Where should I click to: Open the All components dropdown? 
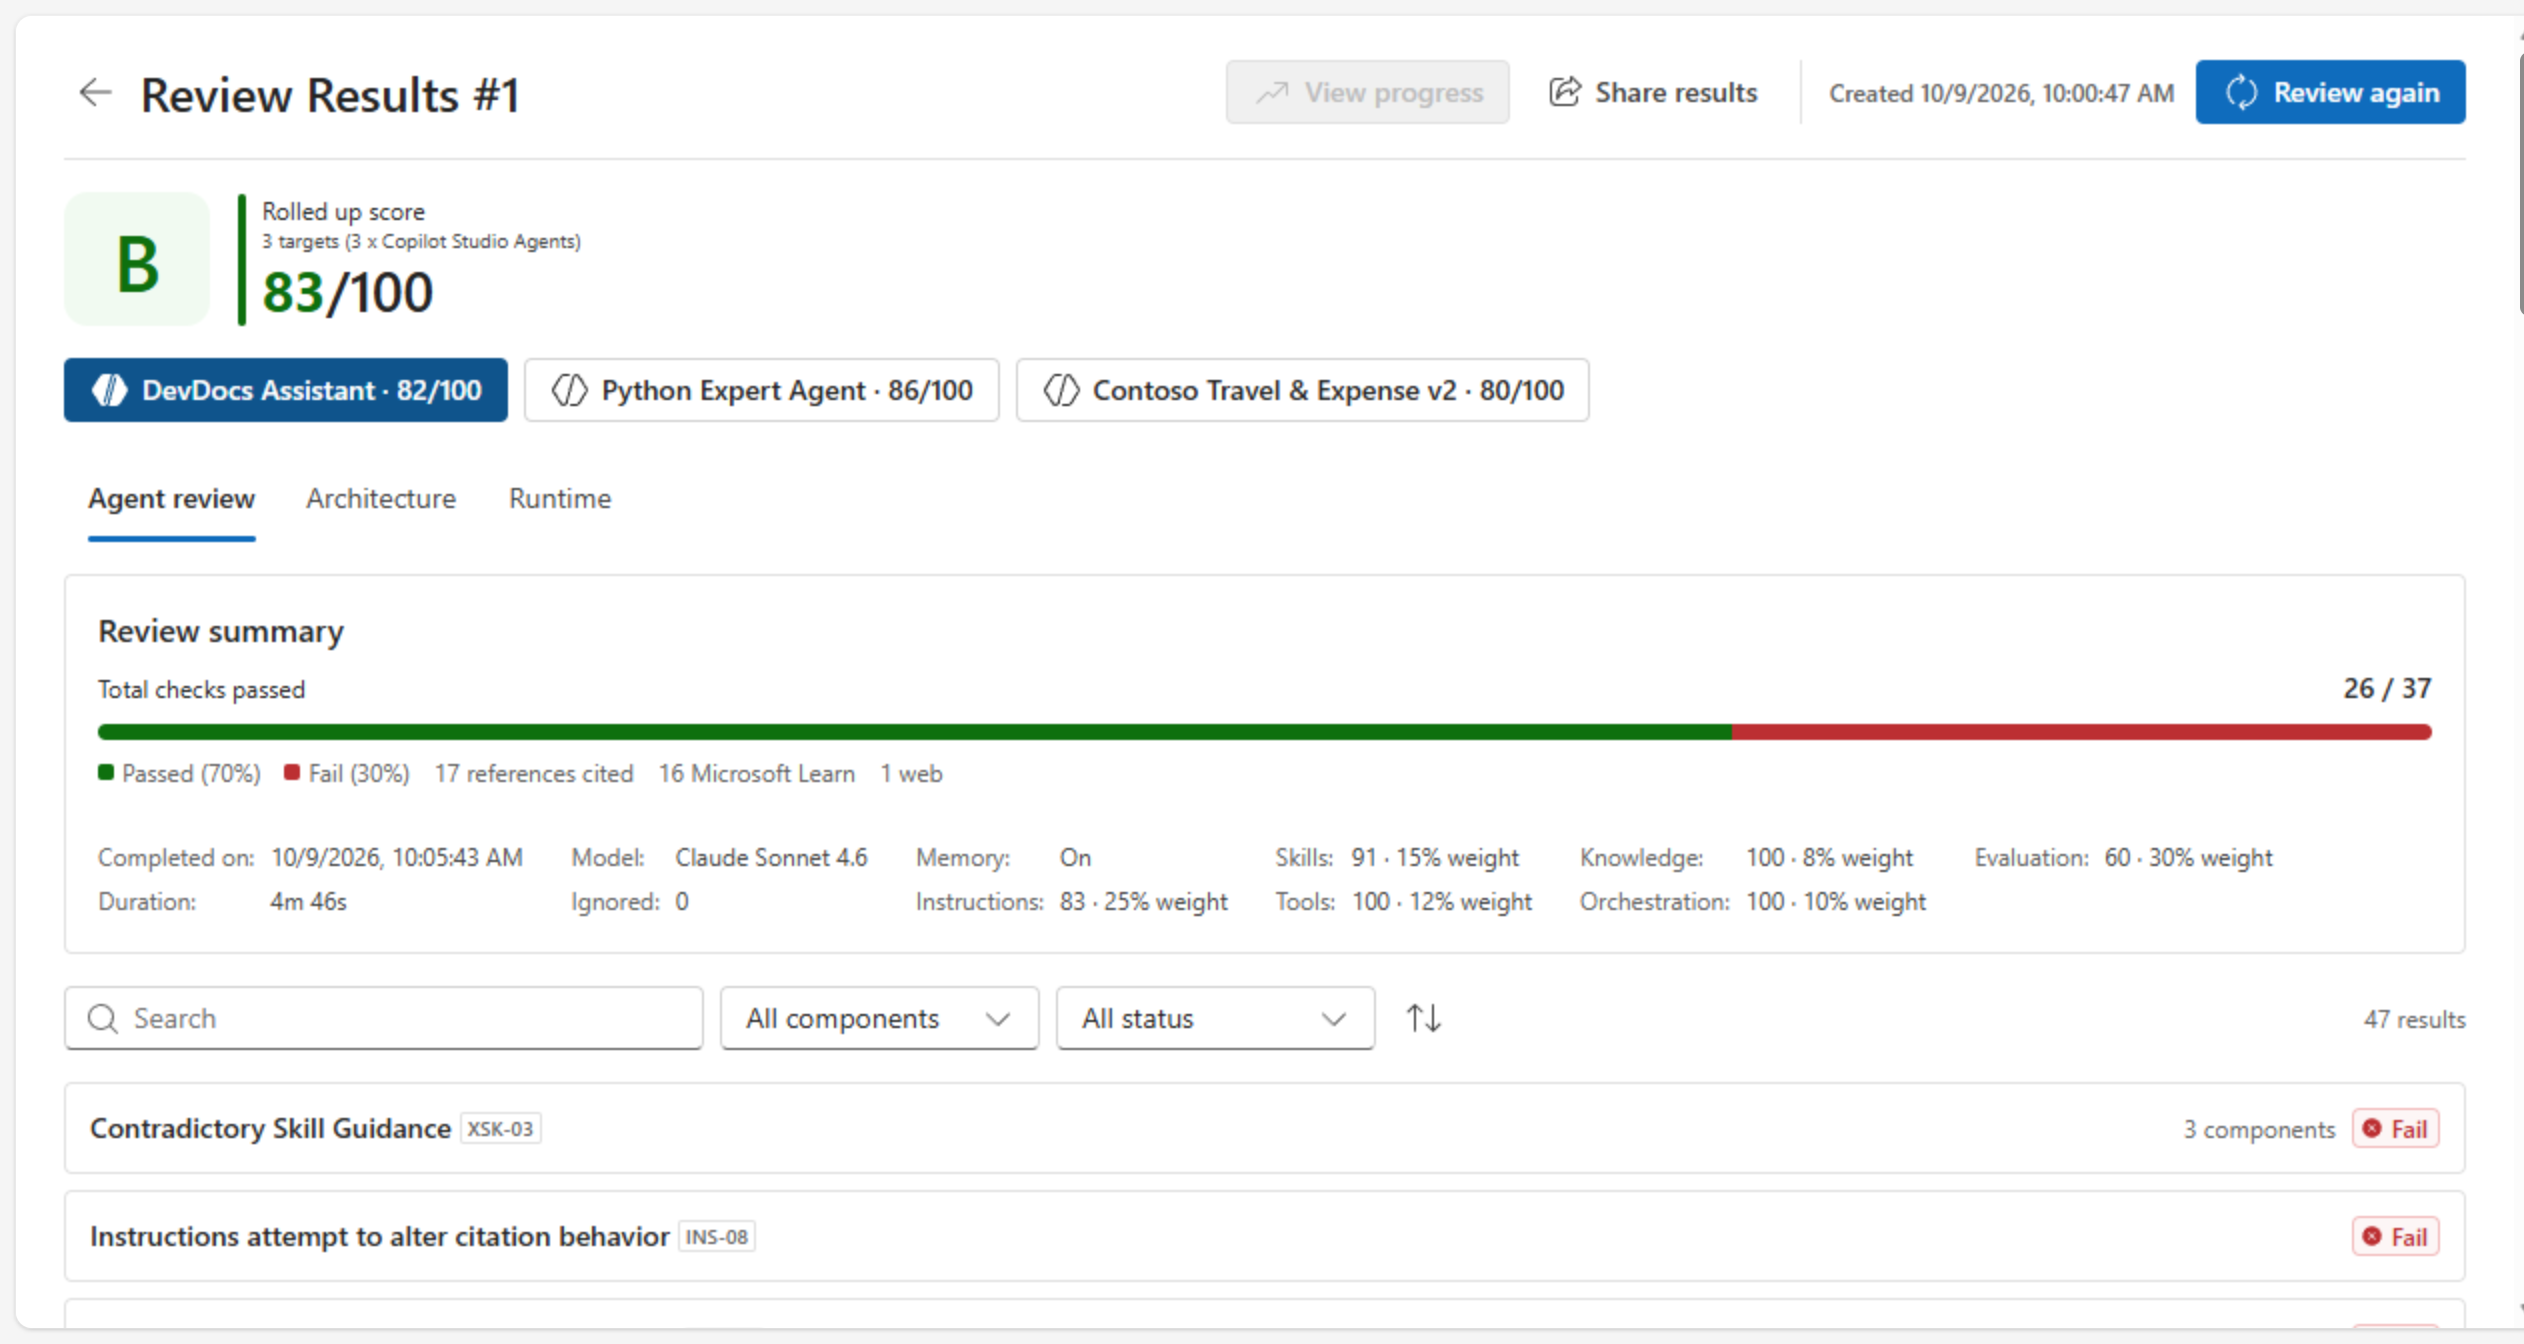[879, 1018]
